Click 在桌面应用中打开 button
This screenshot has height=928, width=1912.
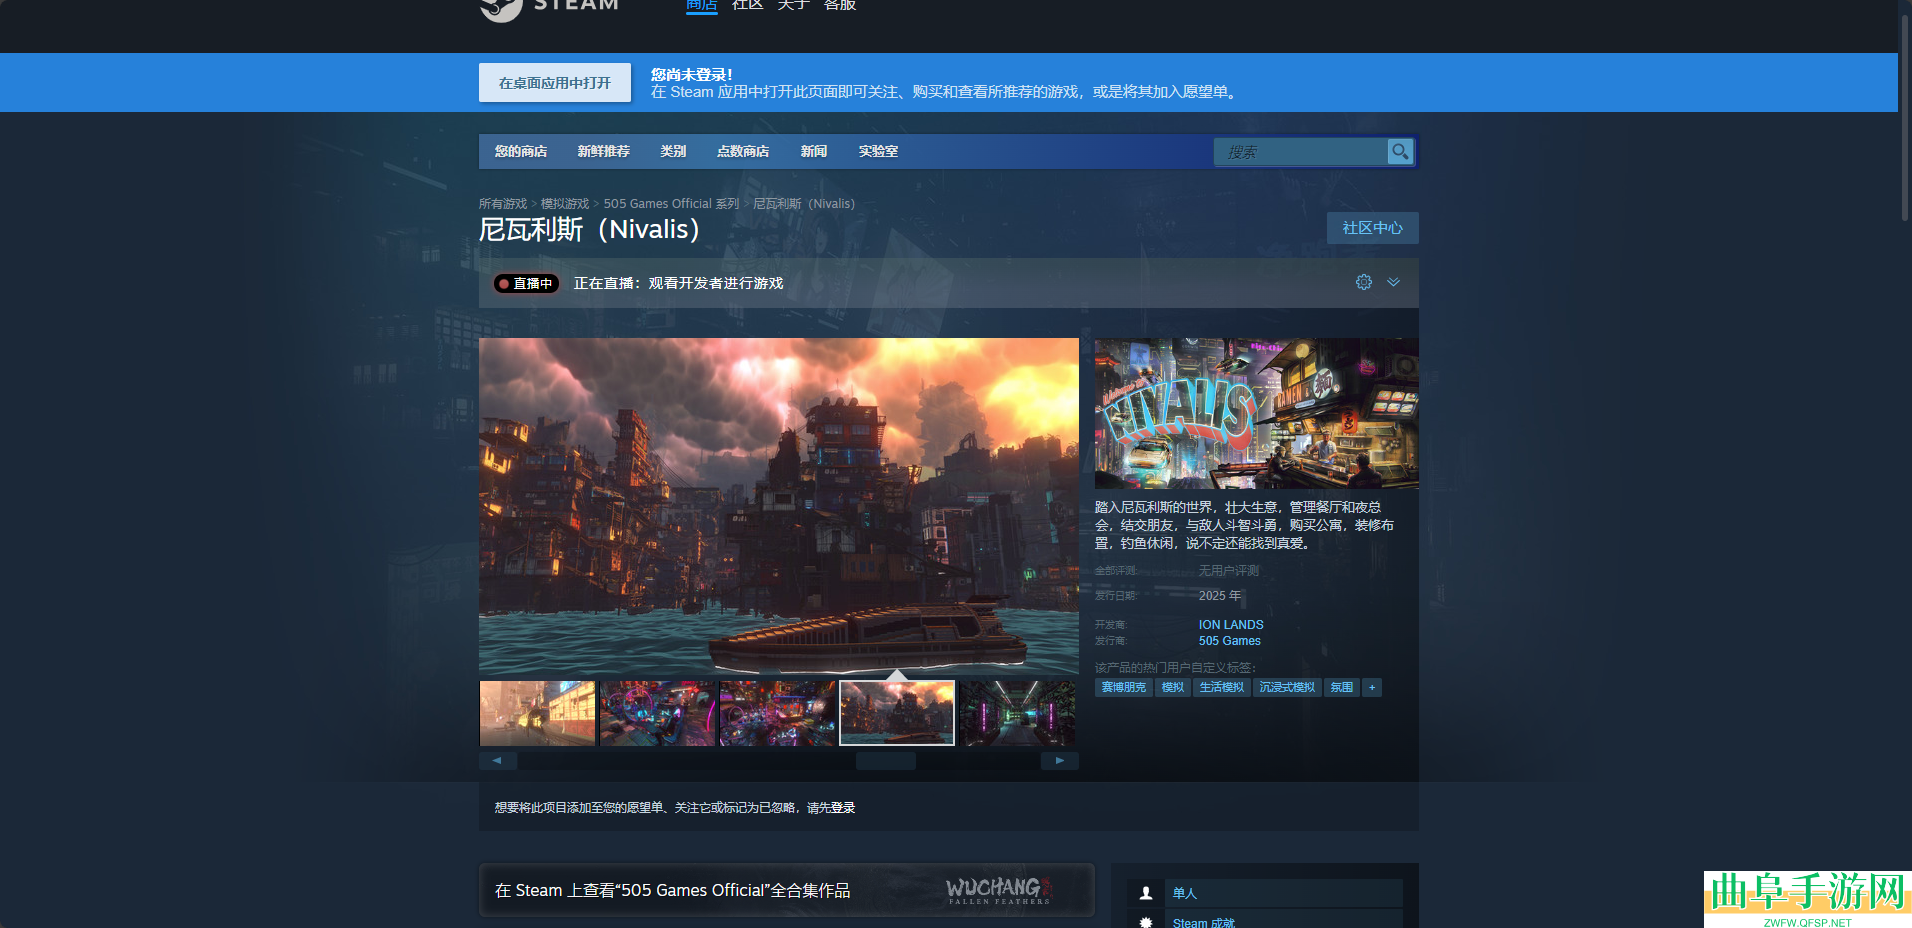555,83
